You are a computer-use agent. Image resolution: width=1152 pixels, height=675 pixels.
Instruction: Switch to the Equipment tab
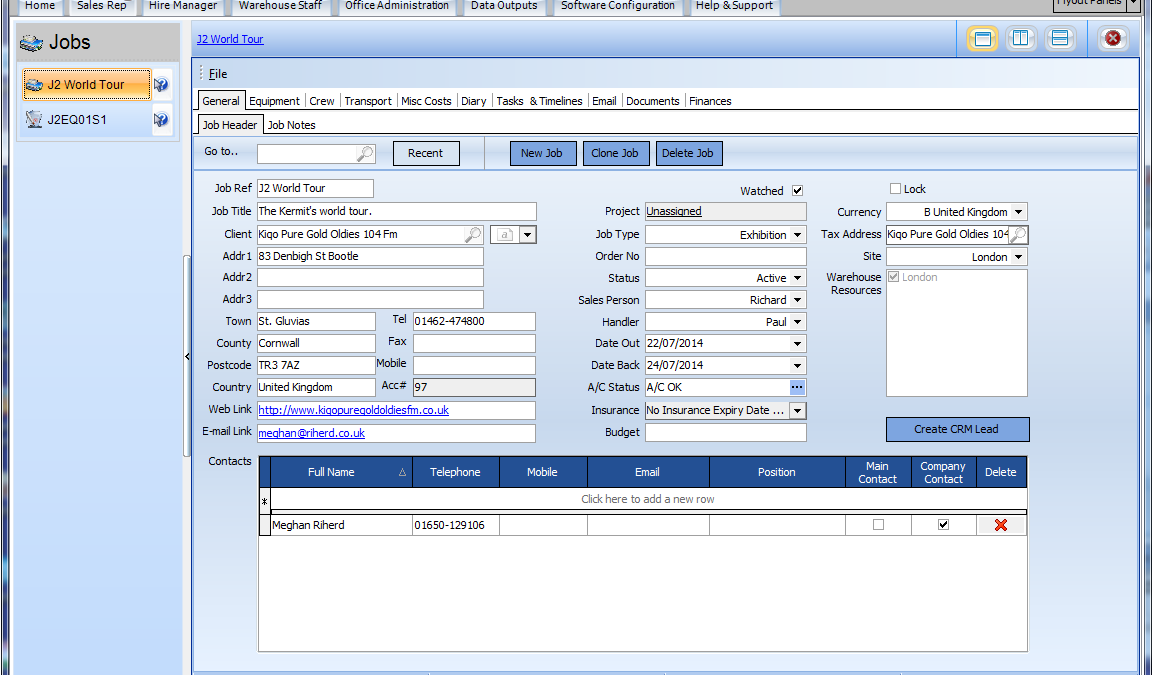(274, 101)
